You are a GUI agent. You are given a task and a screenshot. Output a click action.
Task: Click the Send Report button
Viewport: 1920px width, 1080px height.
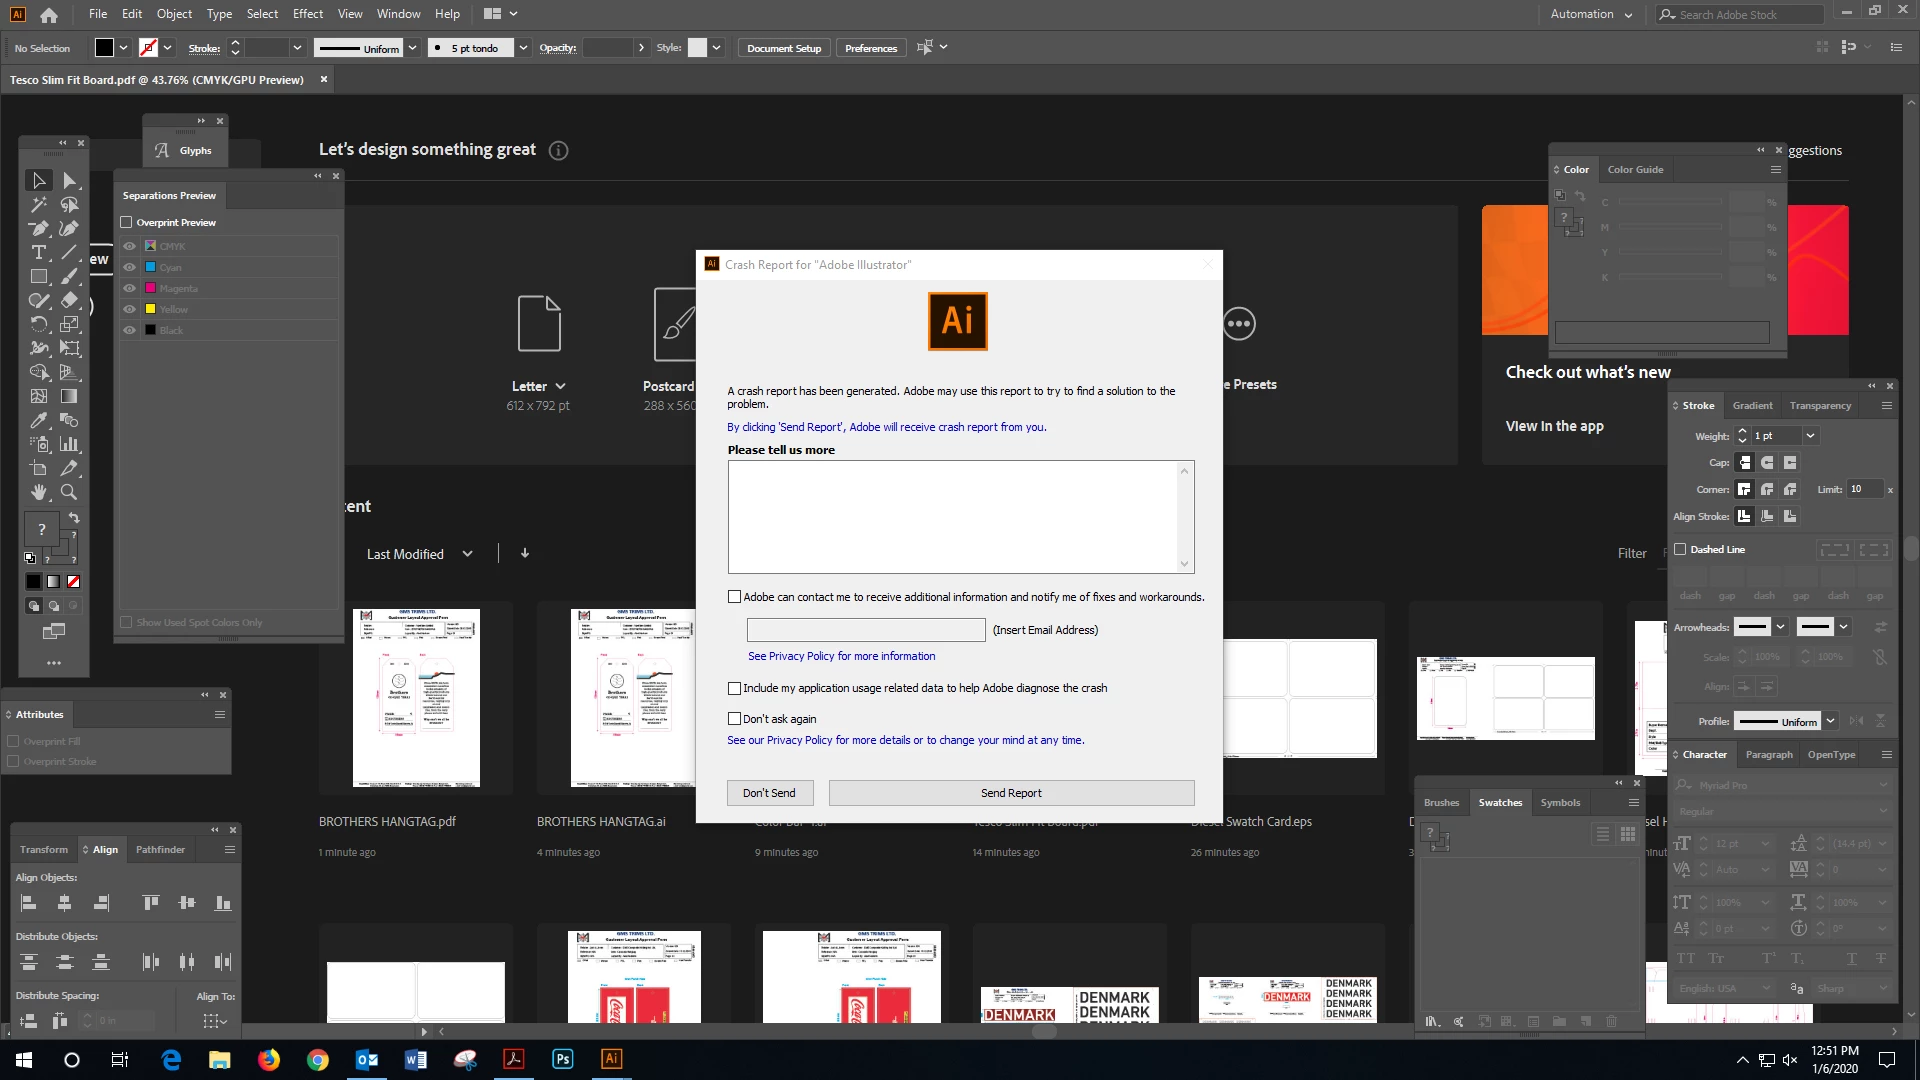(1011, 793)
